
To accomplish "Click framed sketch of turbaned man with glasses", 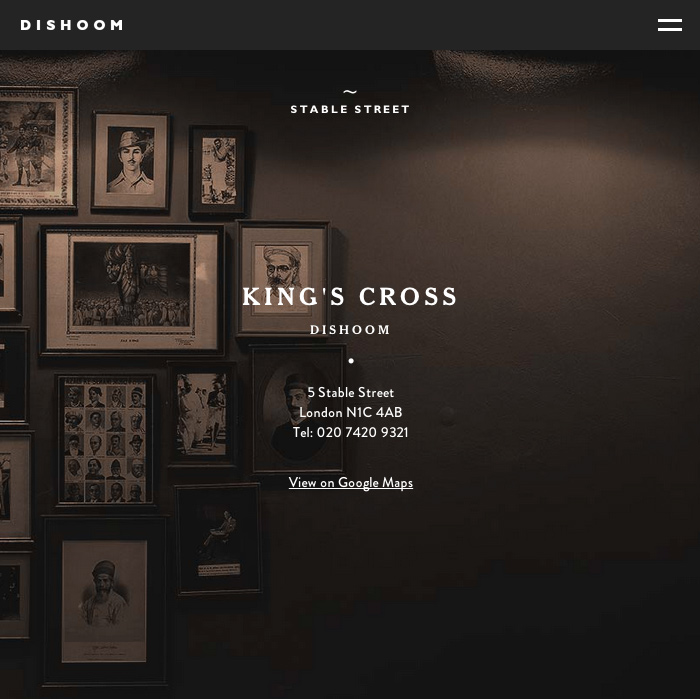I will coord(283,278).
